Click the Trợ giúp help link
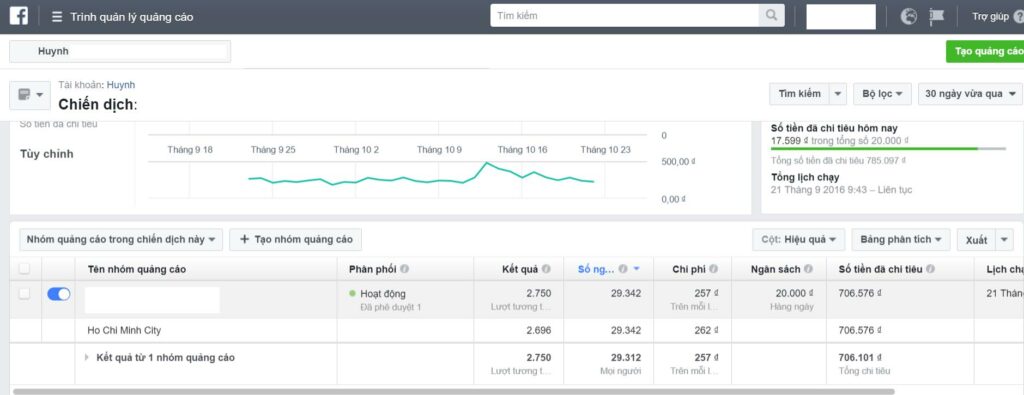This screenshot has width=1024, height=395. click(990, 17)
